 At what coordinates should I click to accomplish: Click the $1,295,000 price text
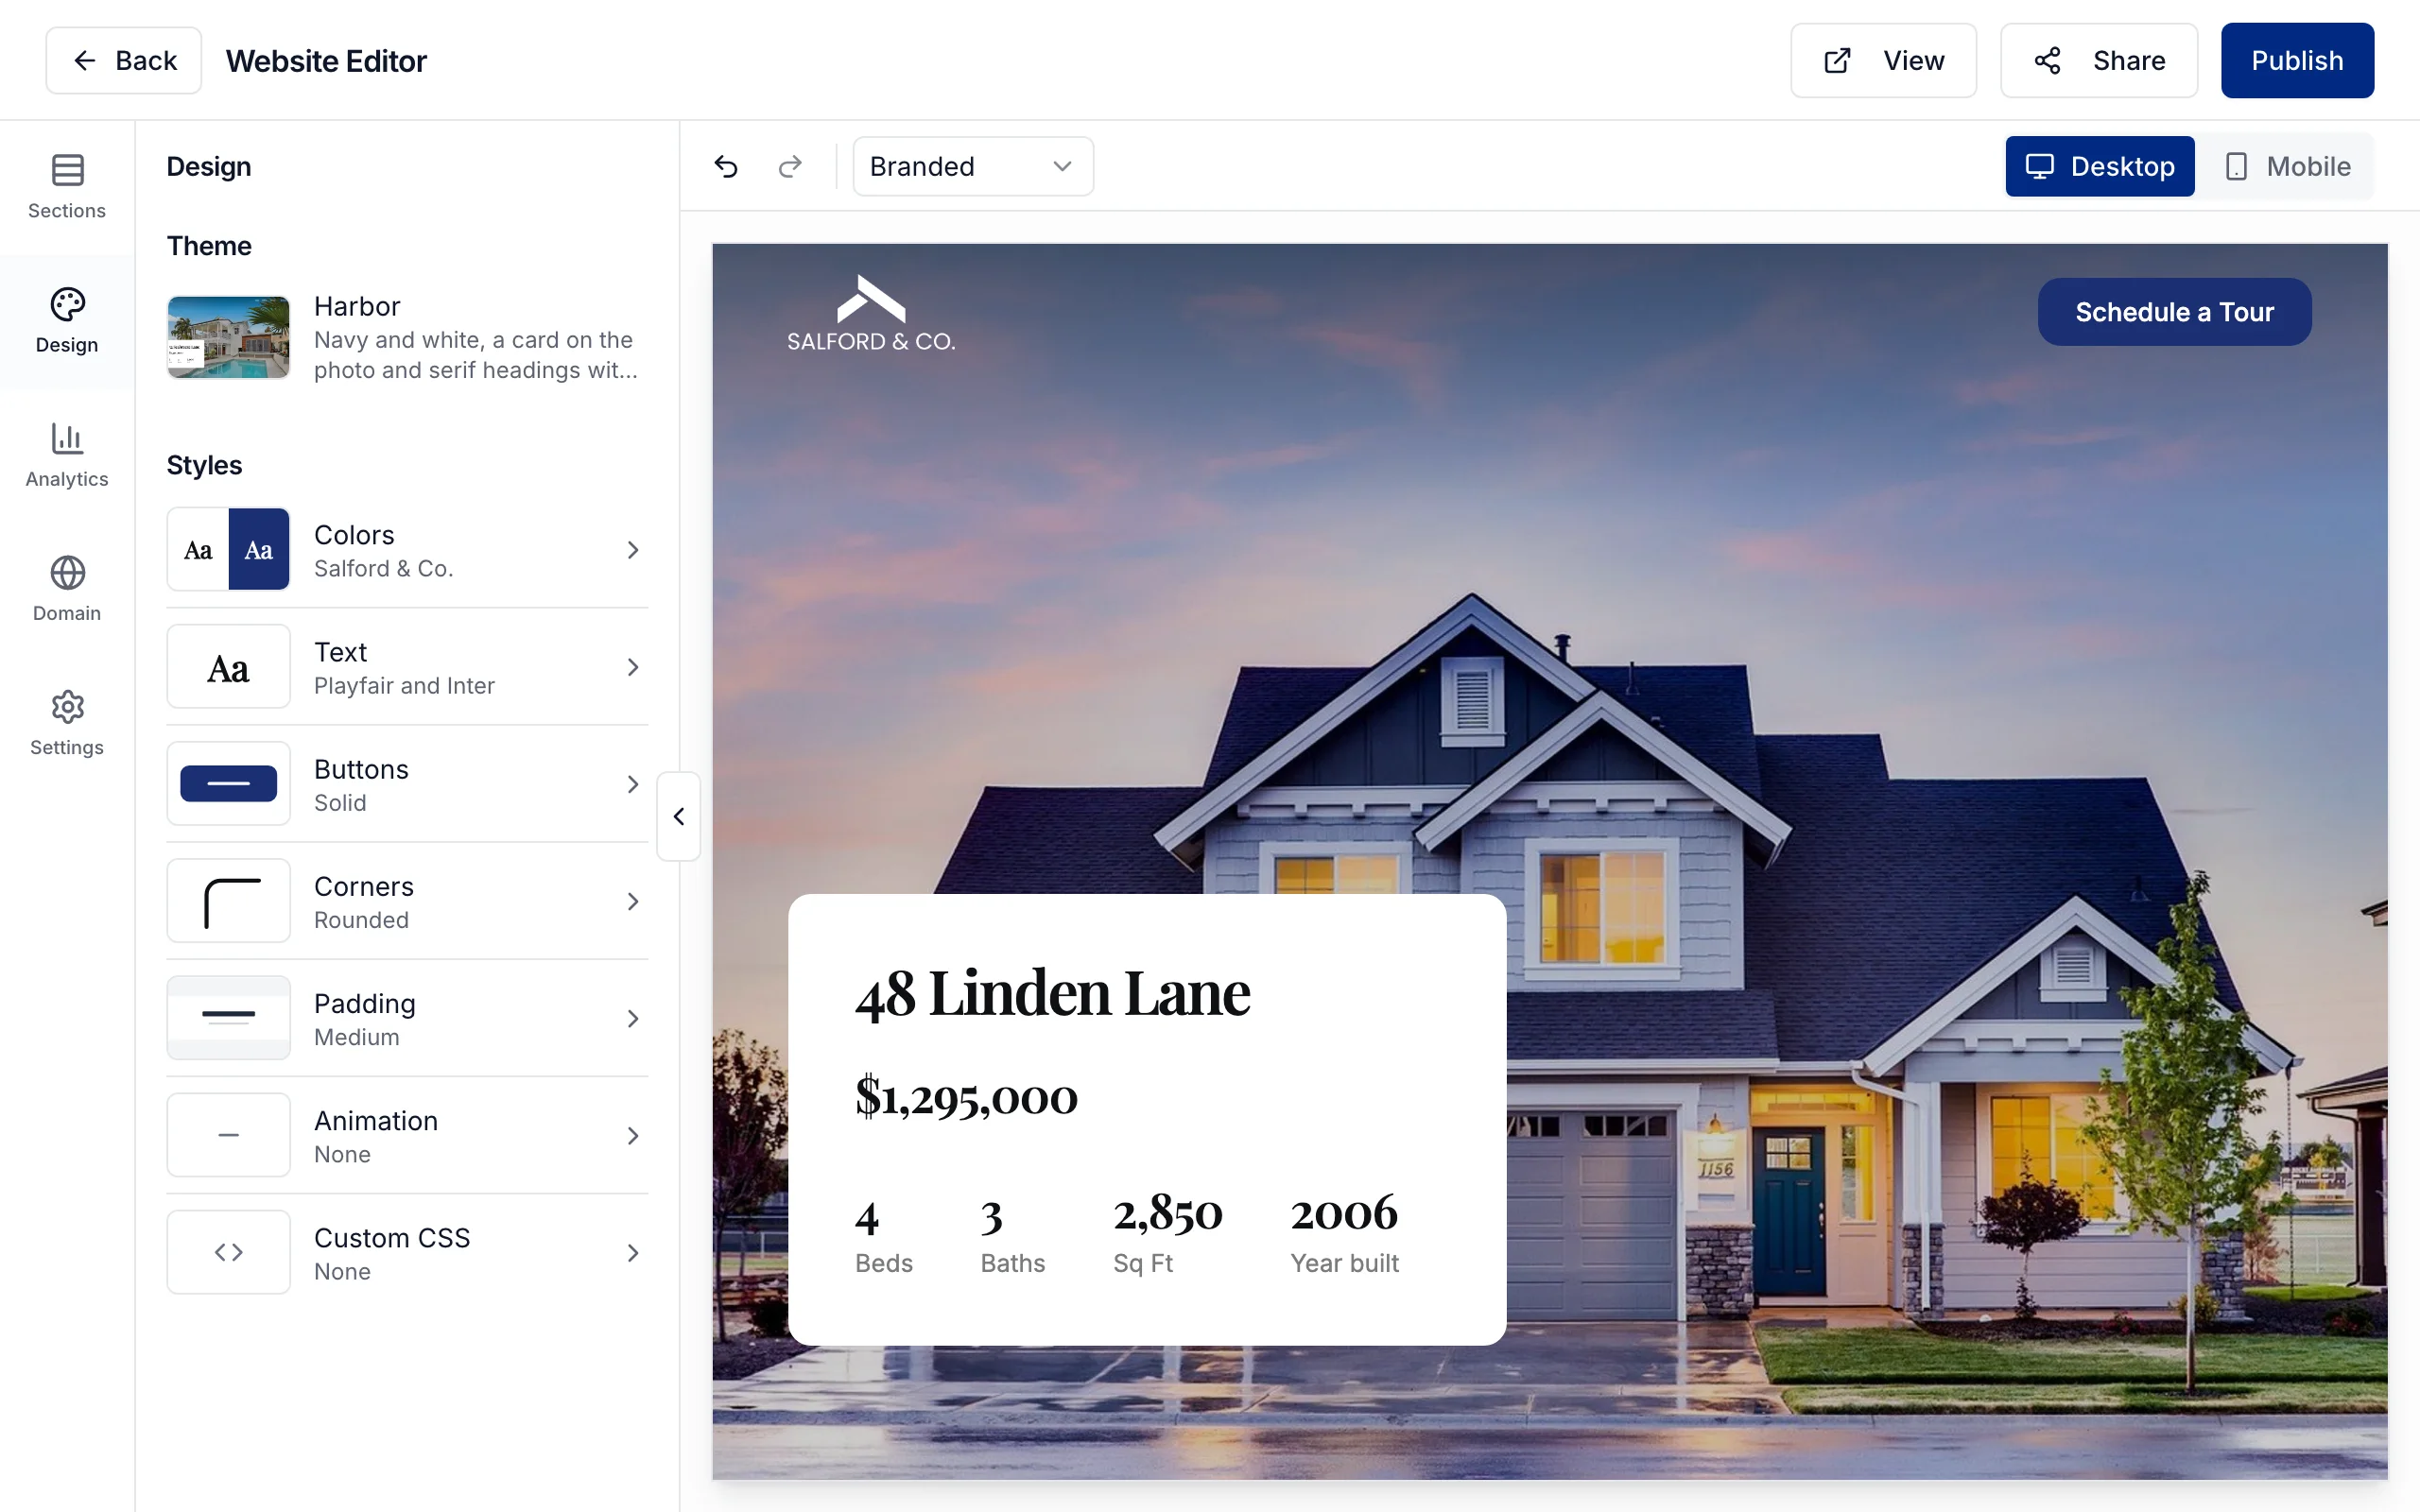[x=966, y=1097]
